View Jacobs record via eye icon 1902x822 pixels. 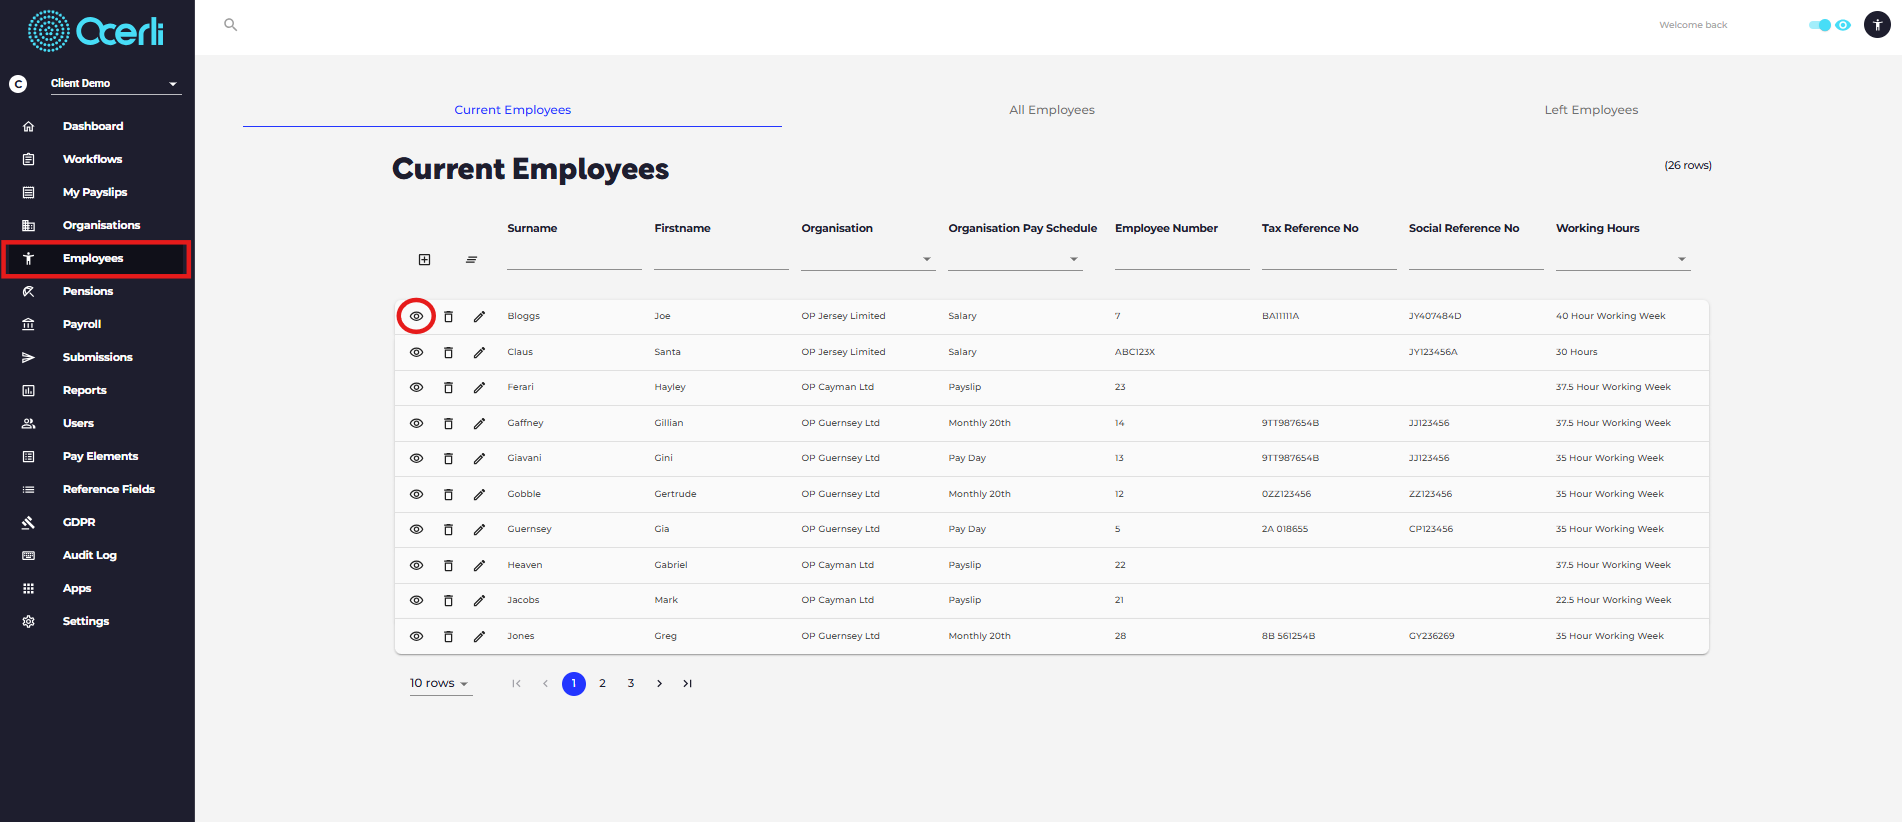point(416,600)
